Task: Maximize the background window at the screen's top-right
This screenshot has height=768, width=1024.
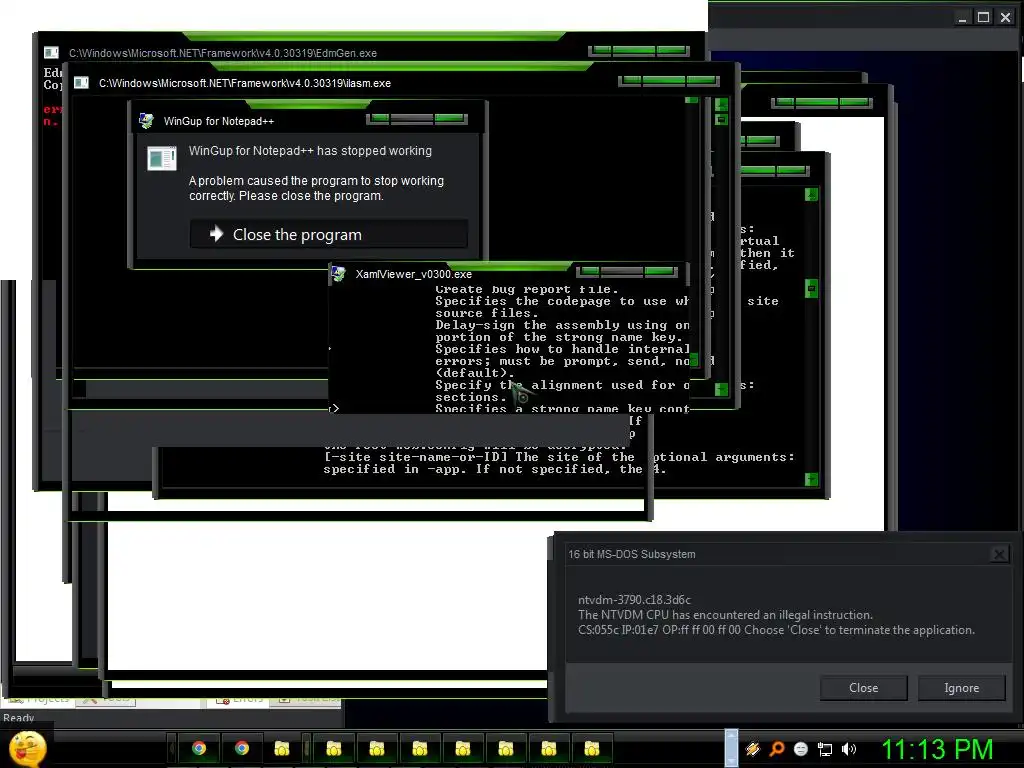Action: pyautogui.click(x=983, y=17)
